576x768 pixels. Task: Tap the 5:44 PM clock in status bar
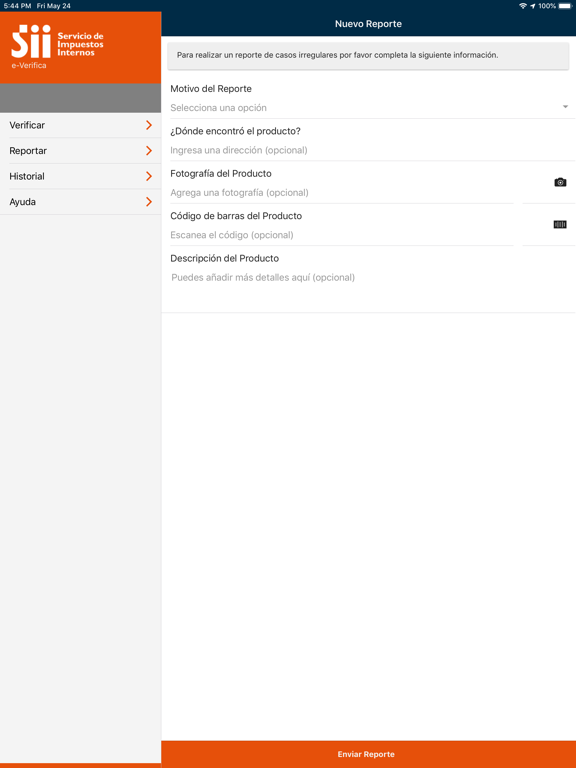click(x=17, y=6)
